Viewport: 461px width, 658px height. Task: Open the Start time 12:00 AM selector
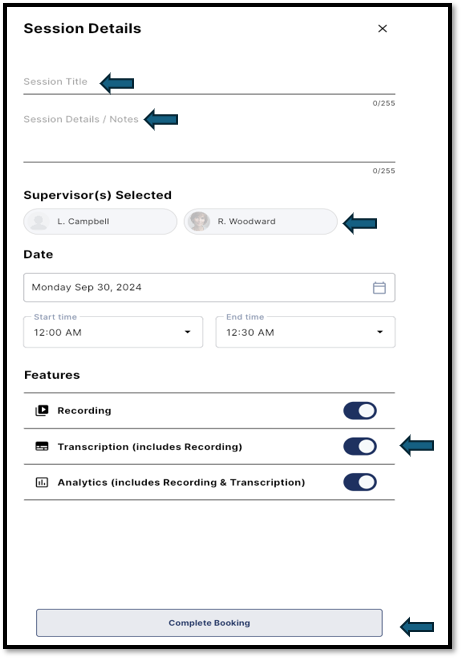(x=113, y=332)
